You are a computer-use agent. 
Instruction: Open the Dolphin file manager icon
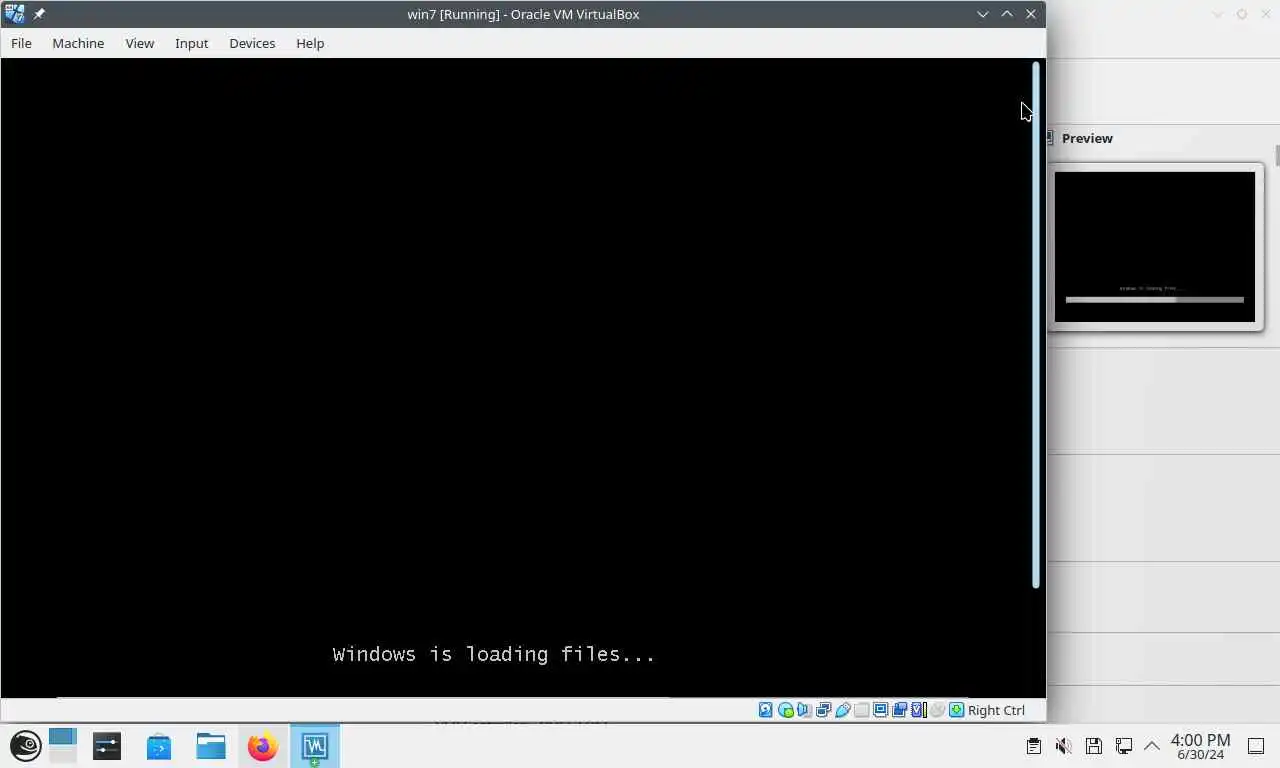(211, 746)
